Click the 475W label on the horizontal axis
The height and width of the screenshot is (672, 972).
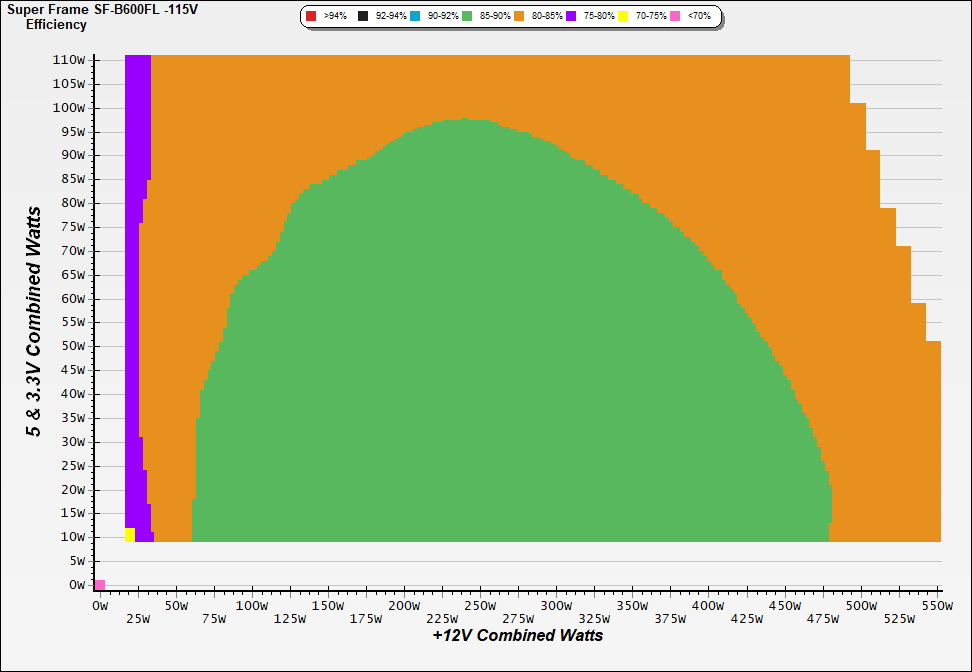tap(821, 619)
